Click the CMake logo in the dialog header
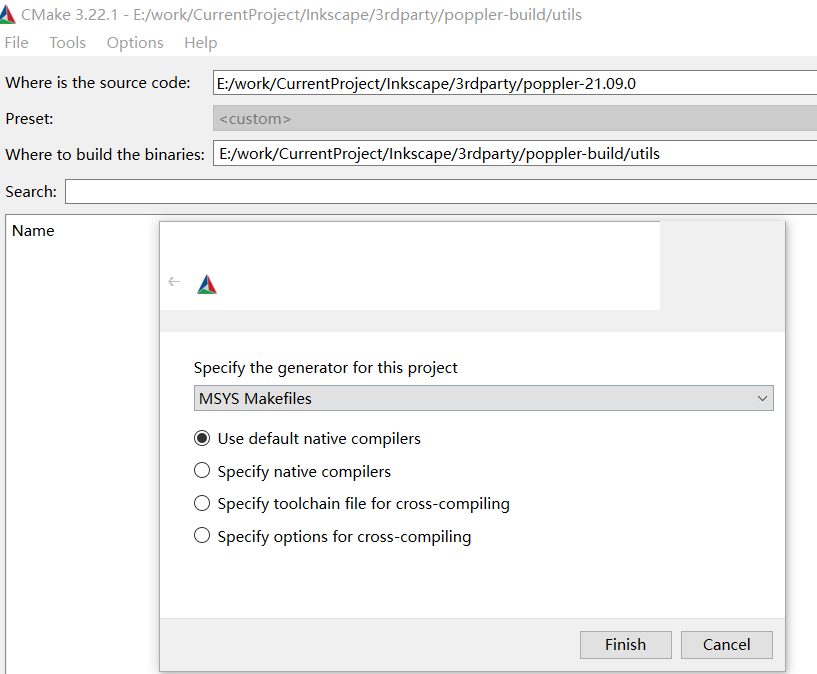Viewport: 817px width, 674px height. click(x=207, y=284)
